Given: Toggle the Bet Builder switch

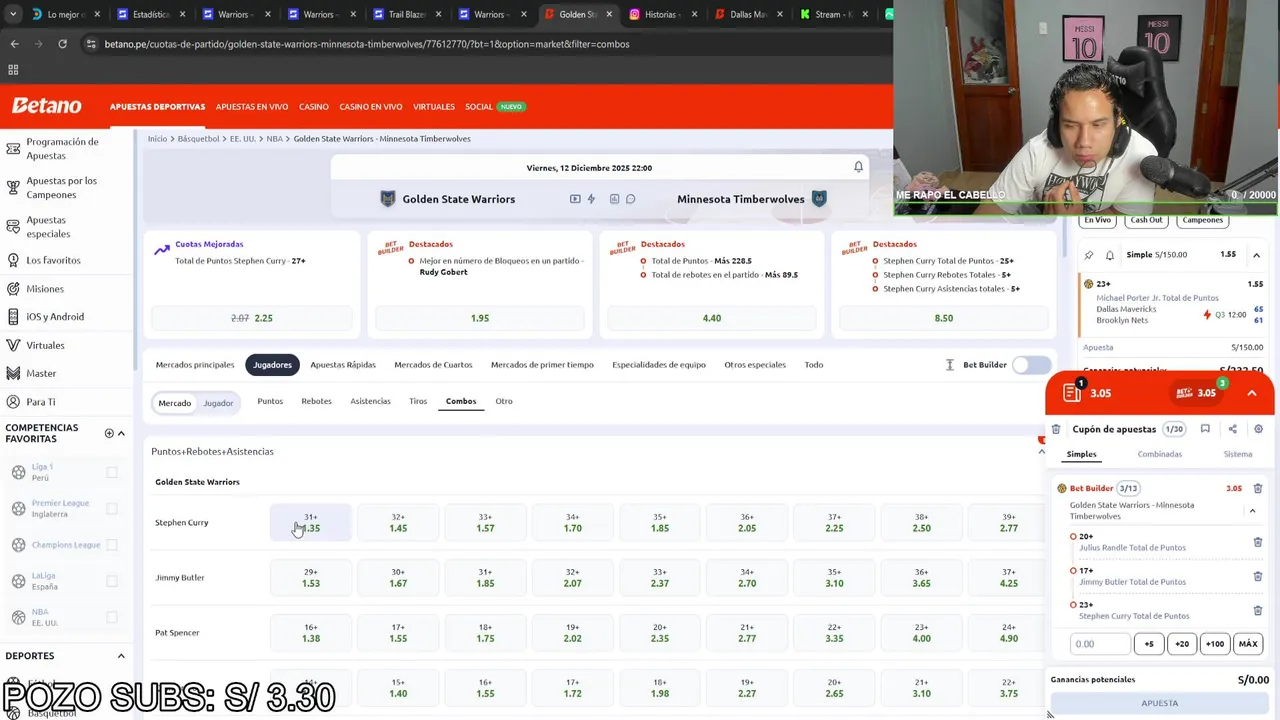Looking at the screenshot, I should [1031, 365].
